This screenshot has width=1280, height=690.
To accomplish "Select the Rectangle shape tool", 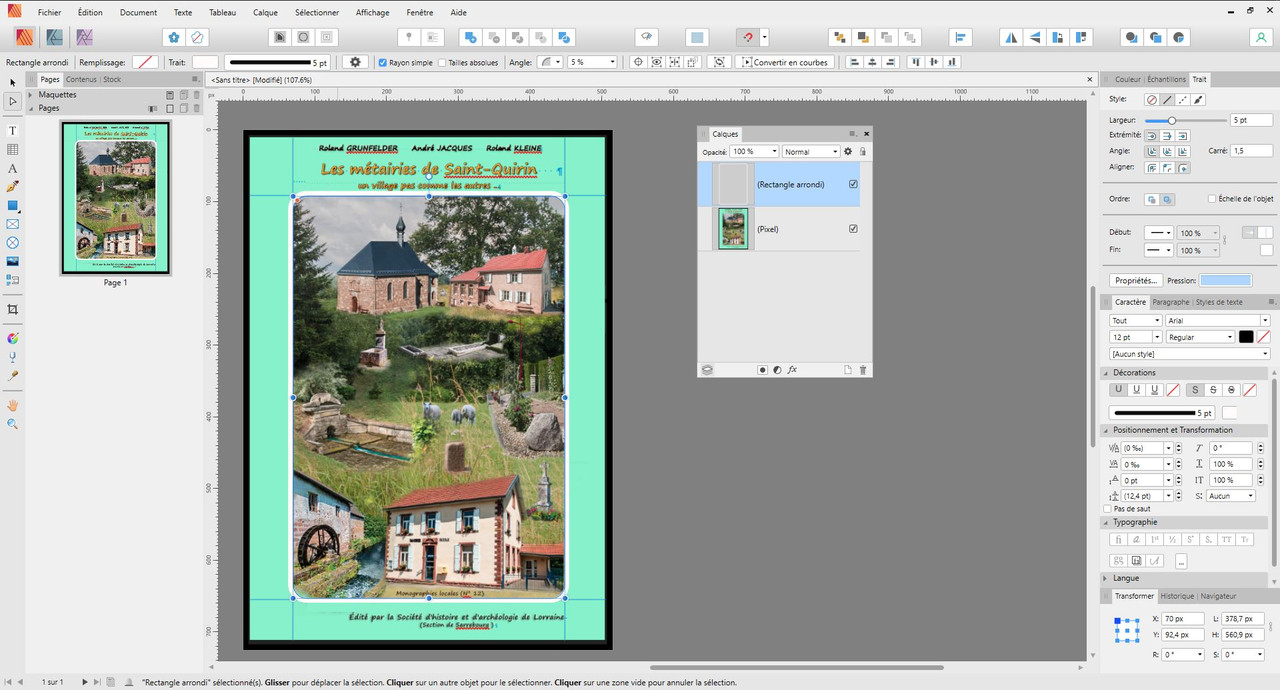I will click(x=13, y=205).
